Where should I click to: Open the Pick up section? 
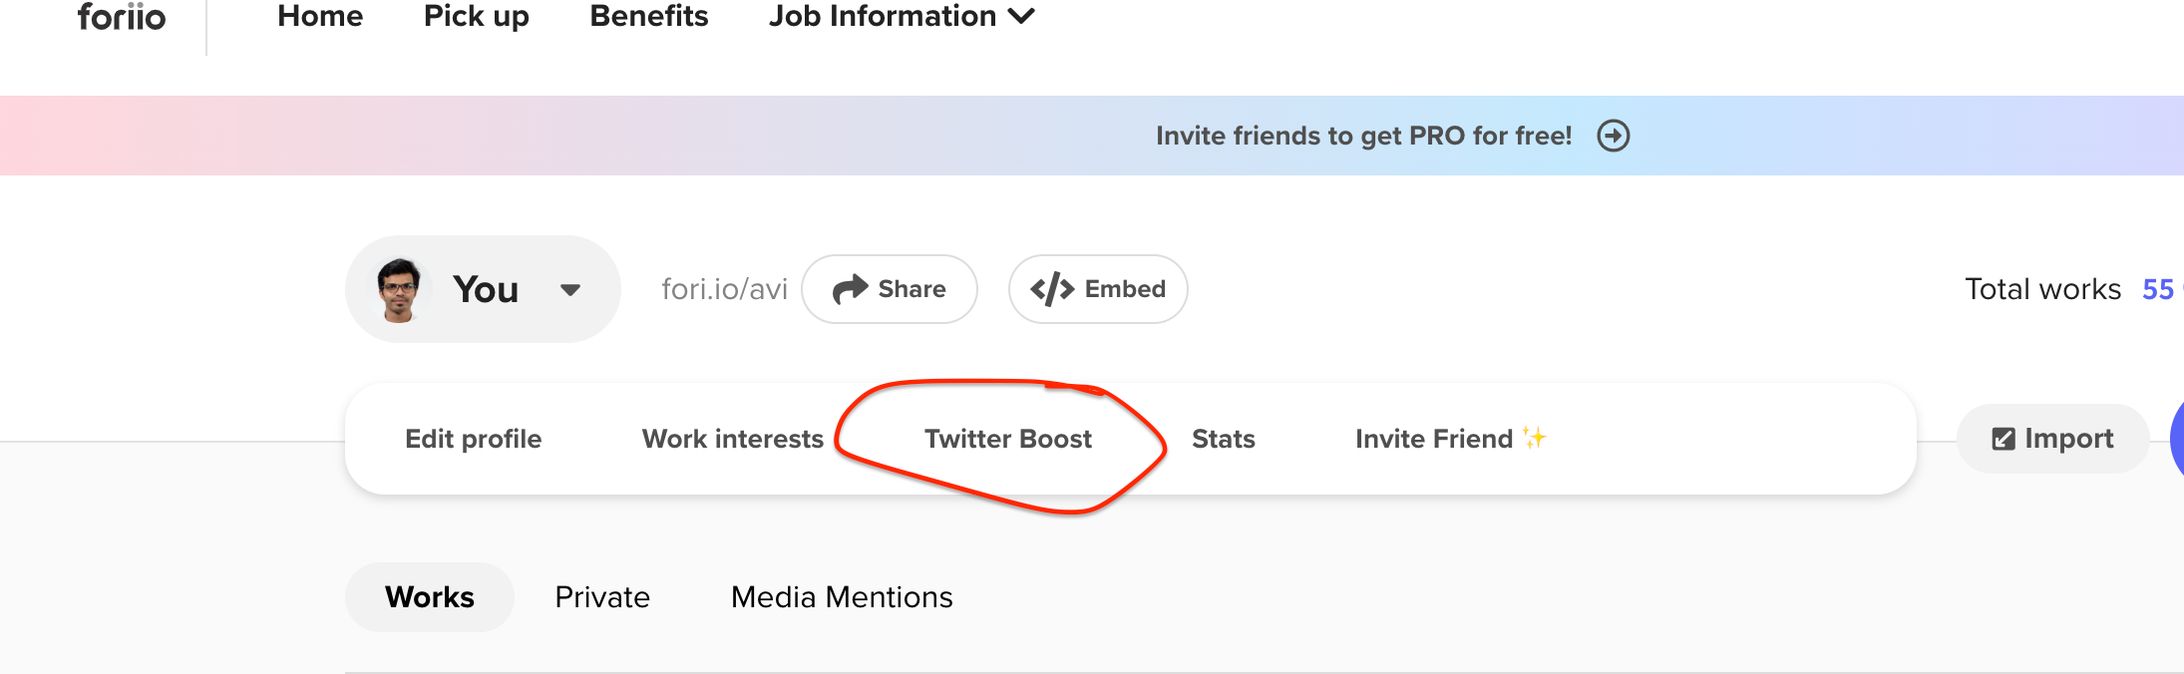(x=476, y=17)
